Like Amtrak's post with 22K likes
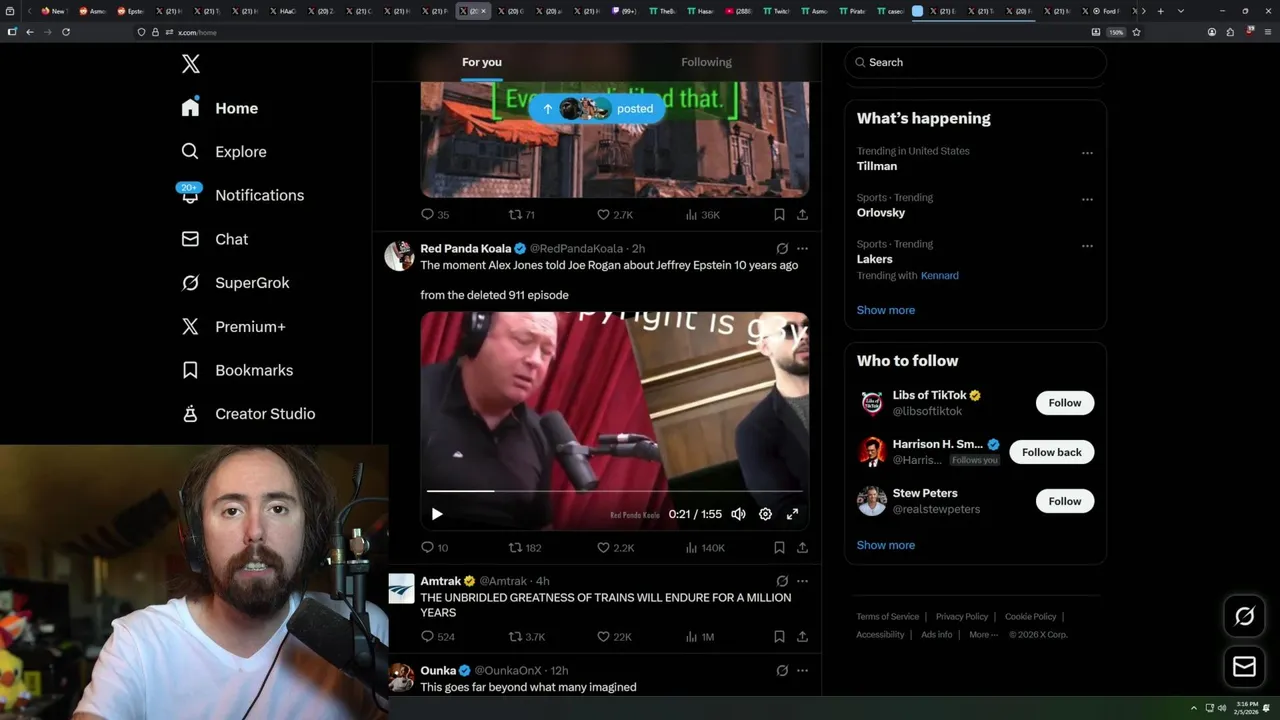The width and height of the screenshot is (1280, 720). point(614,636)
